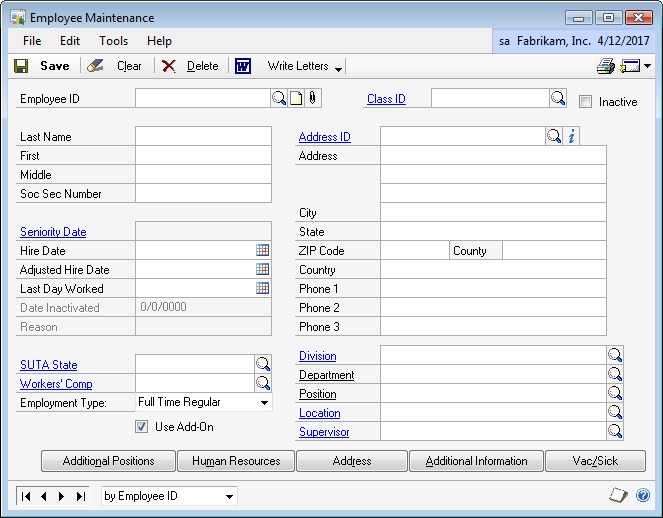663x518 pixels.
Task: Click into the County field
Action: pyautogui.click(x=554, y=250)
